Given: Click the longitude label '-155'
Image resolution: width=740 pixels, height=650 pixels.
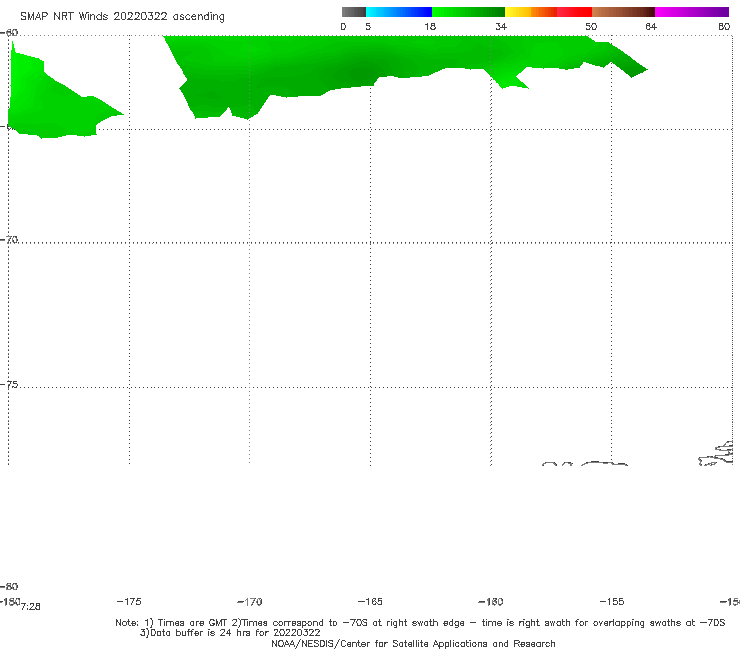Looking at the screenshot, I should coord(612,601).
